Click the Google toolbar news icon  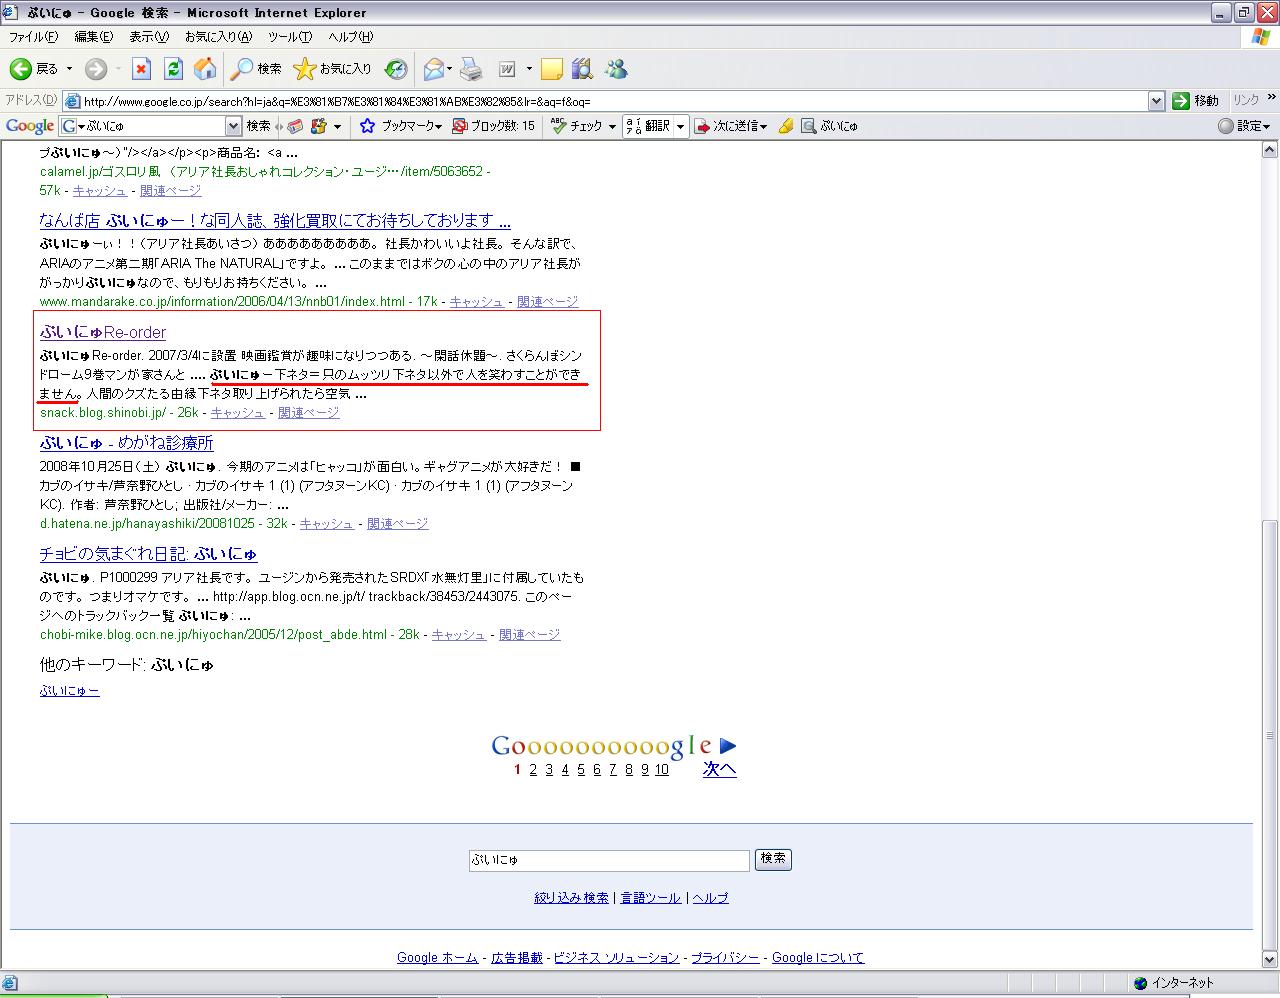click(x=295, y=126)
